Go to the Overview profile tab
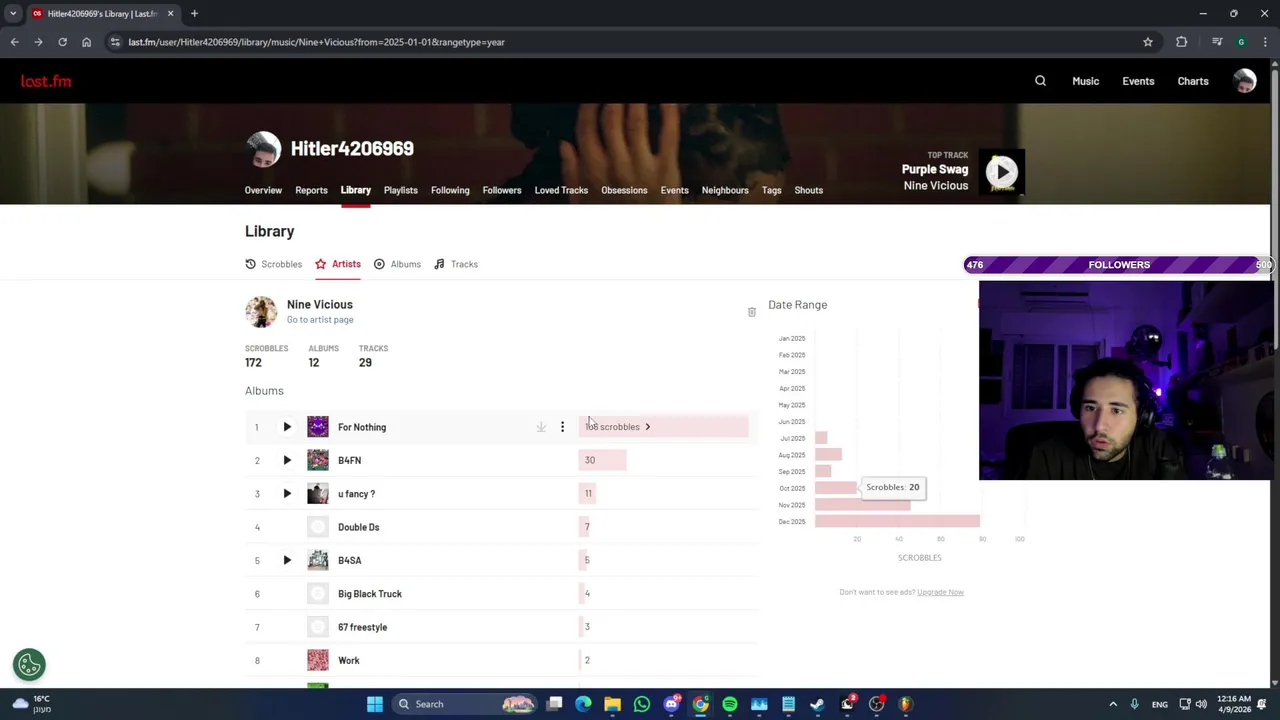This screenshot has width=1280, height=720. (263, 190)
